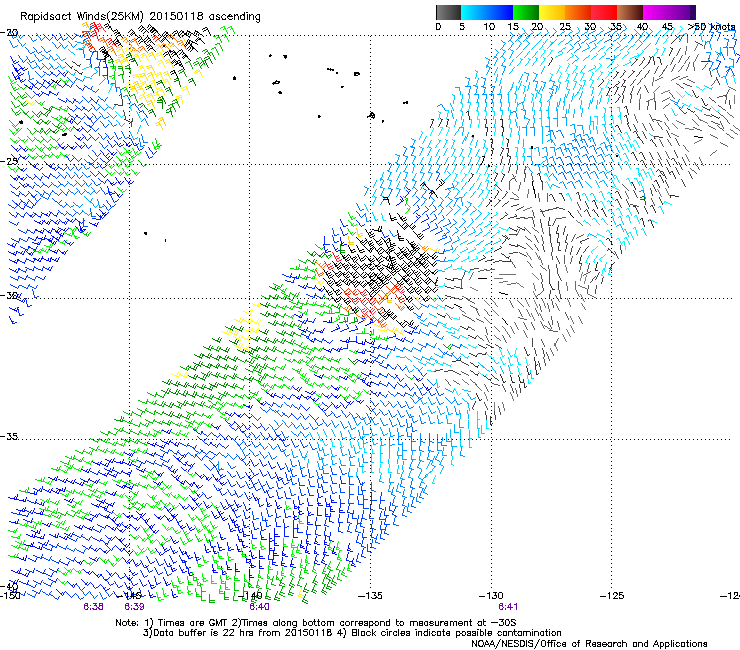Screen dimensions: 740x650
Task: Click the longitude label '-130'
Action: [491, 596]
